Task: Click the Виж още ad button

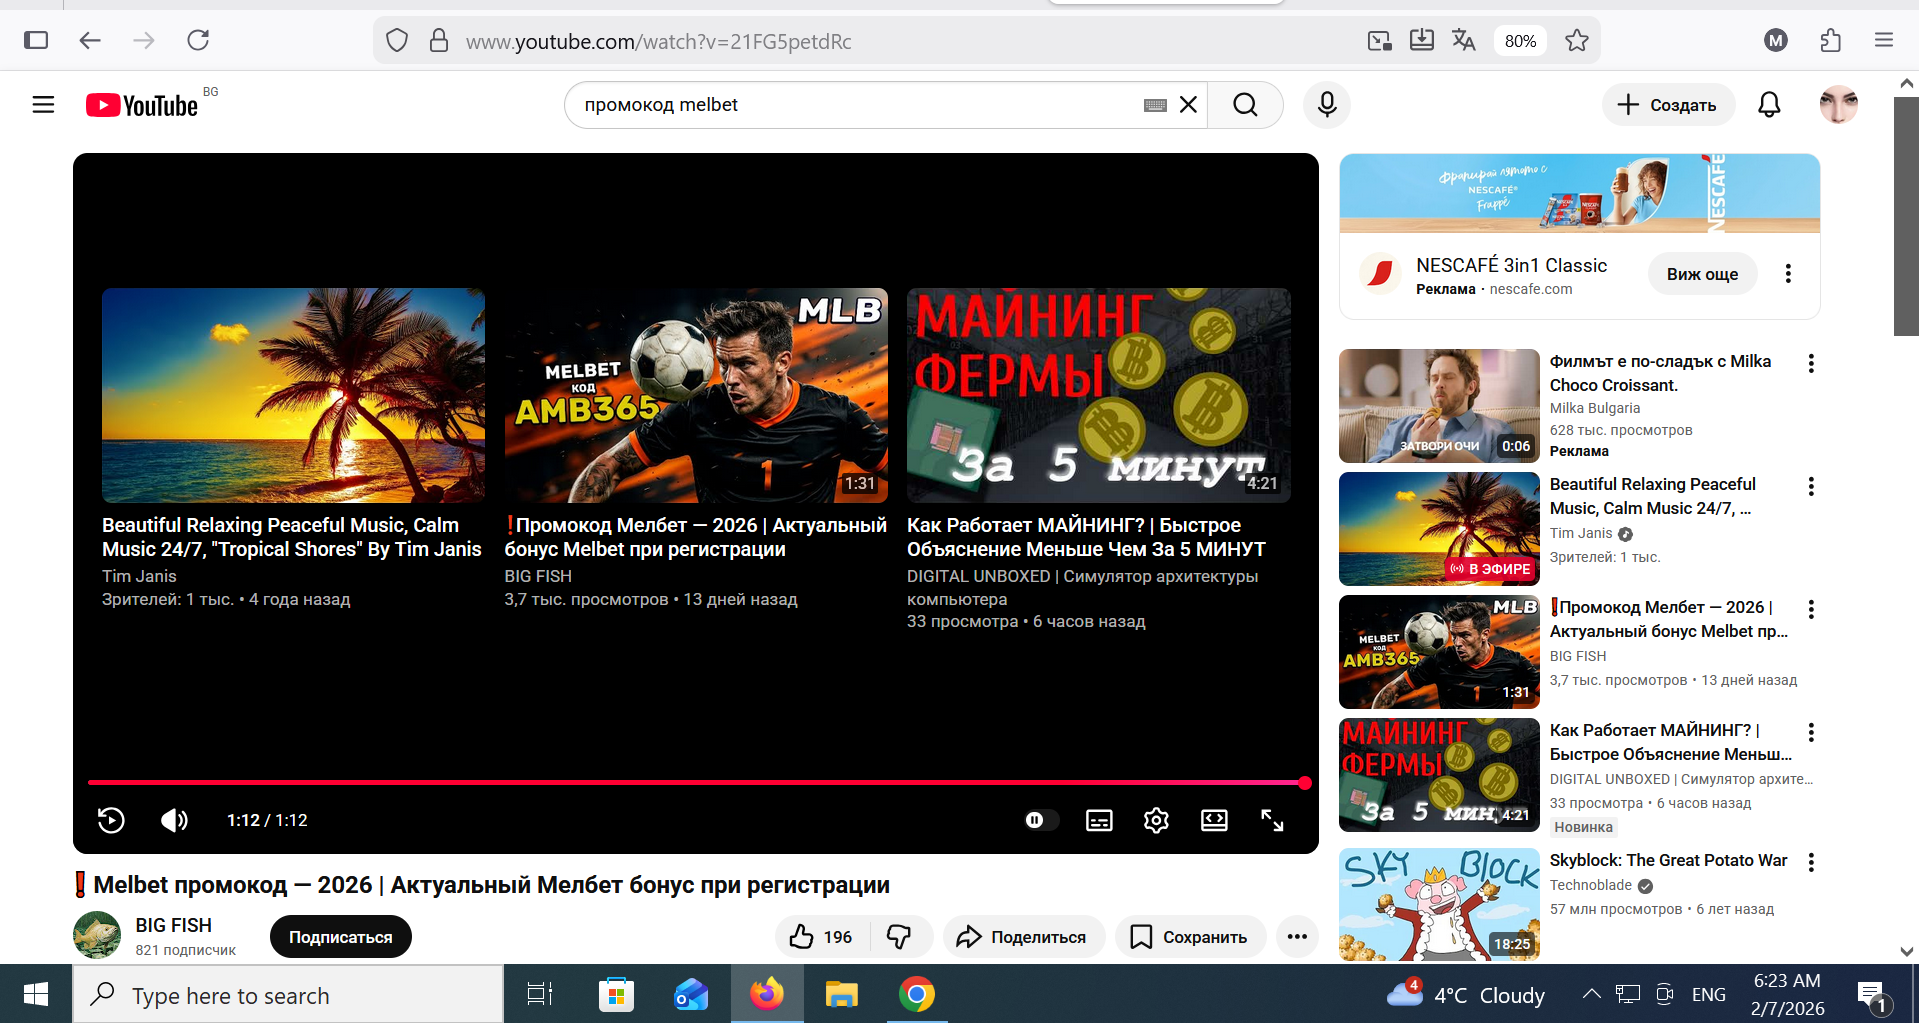Action: pyautogui.click(x=1702, y=274)
